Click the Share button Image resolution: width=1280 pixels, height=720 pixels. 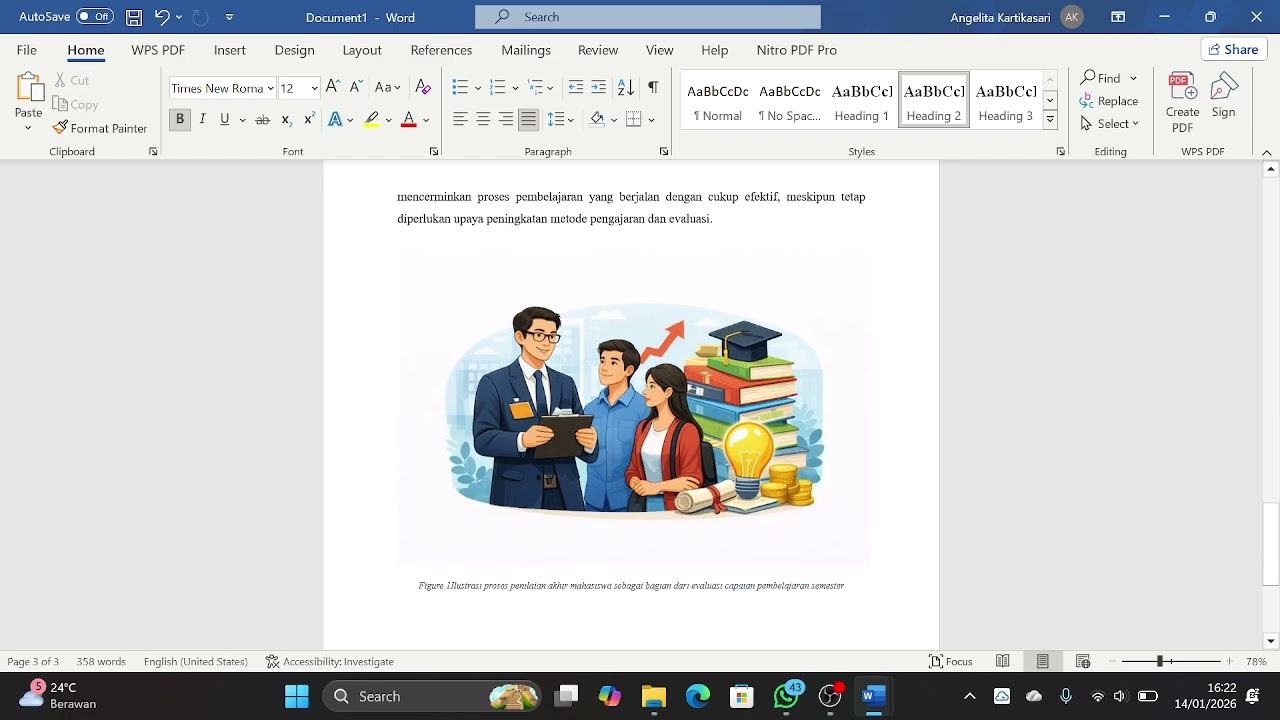(x=1233, y=50)
